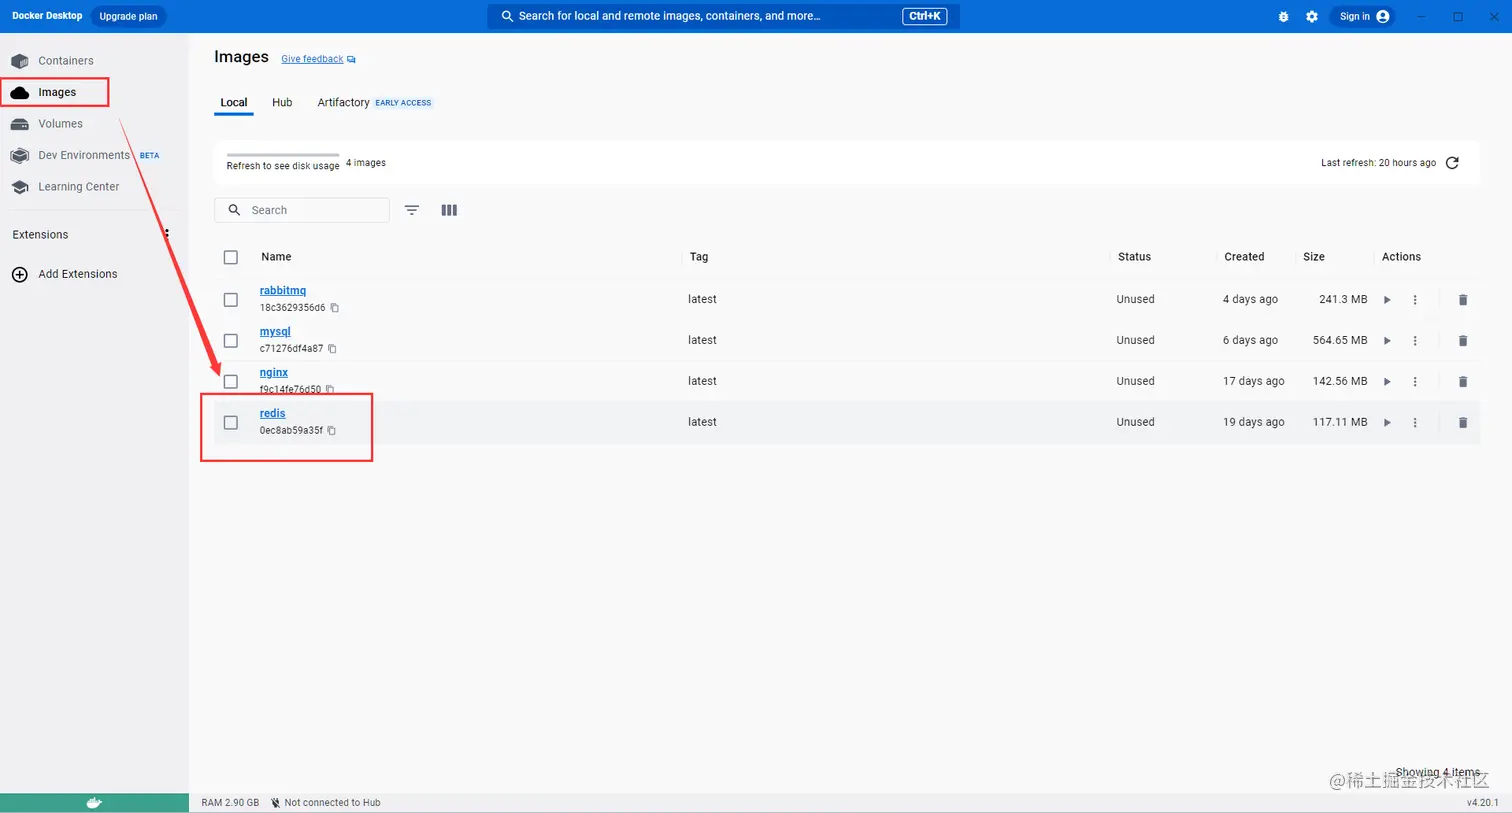Click Add Extensions

pos(65,274)
